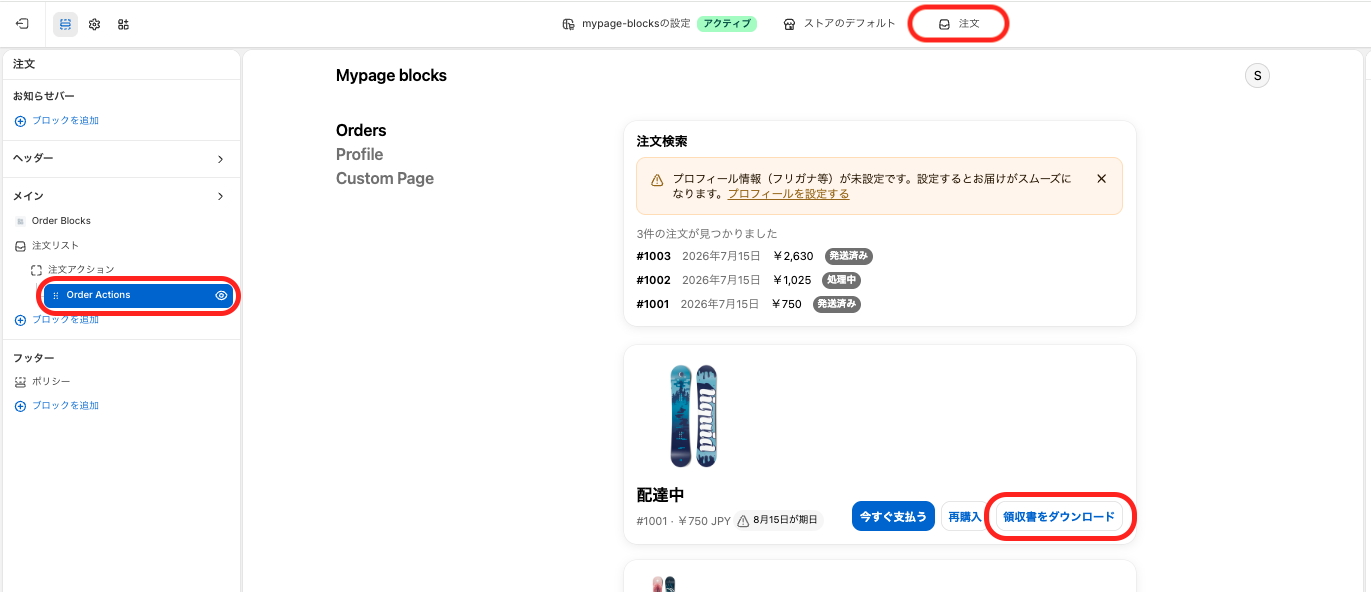Dismiss the profile info banner
Screen dimensions: 1371x592
pos(1101,179)
